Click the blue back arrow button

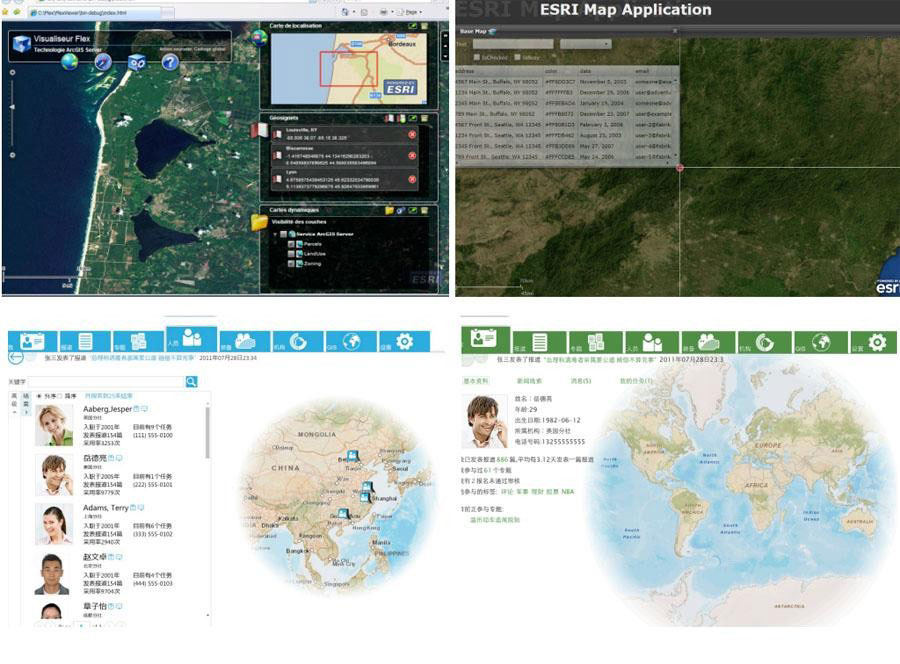click(16, 357)
